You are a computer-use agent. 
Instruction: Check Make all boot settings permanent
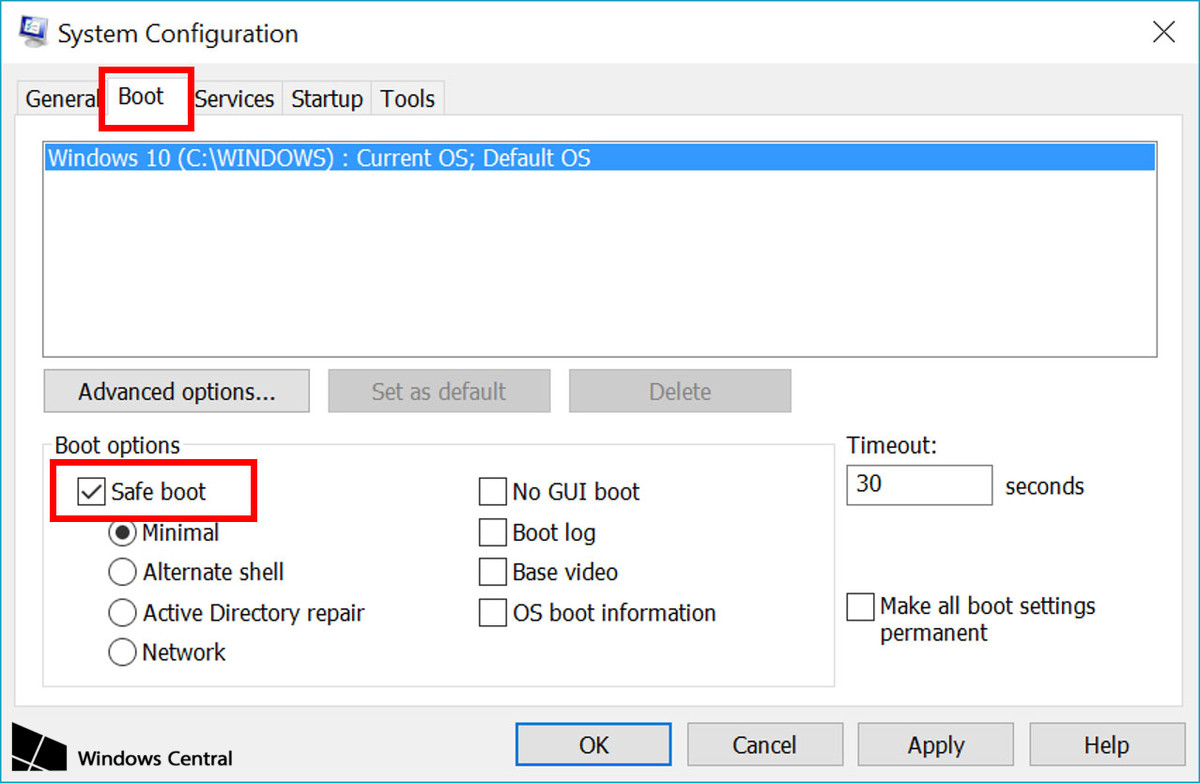pos(860,606)
